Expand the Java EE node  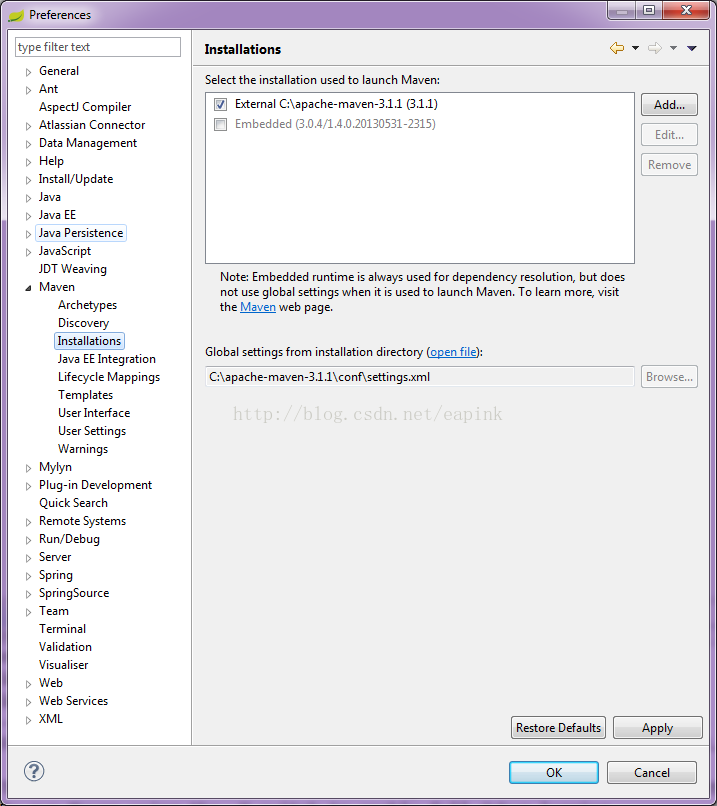click(x=29, y=216)
